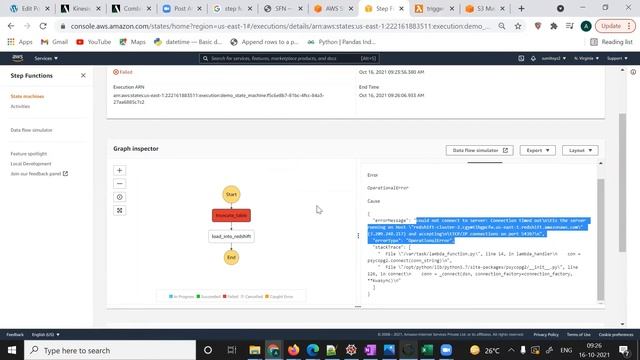Expand the AWS Services menu
The image size is (640, 360).
pos(46,58)
